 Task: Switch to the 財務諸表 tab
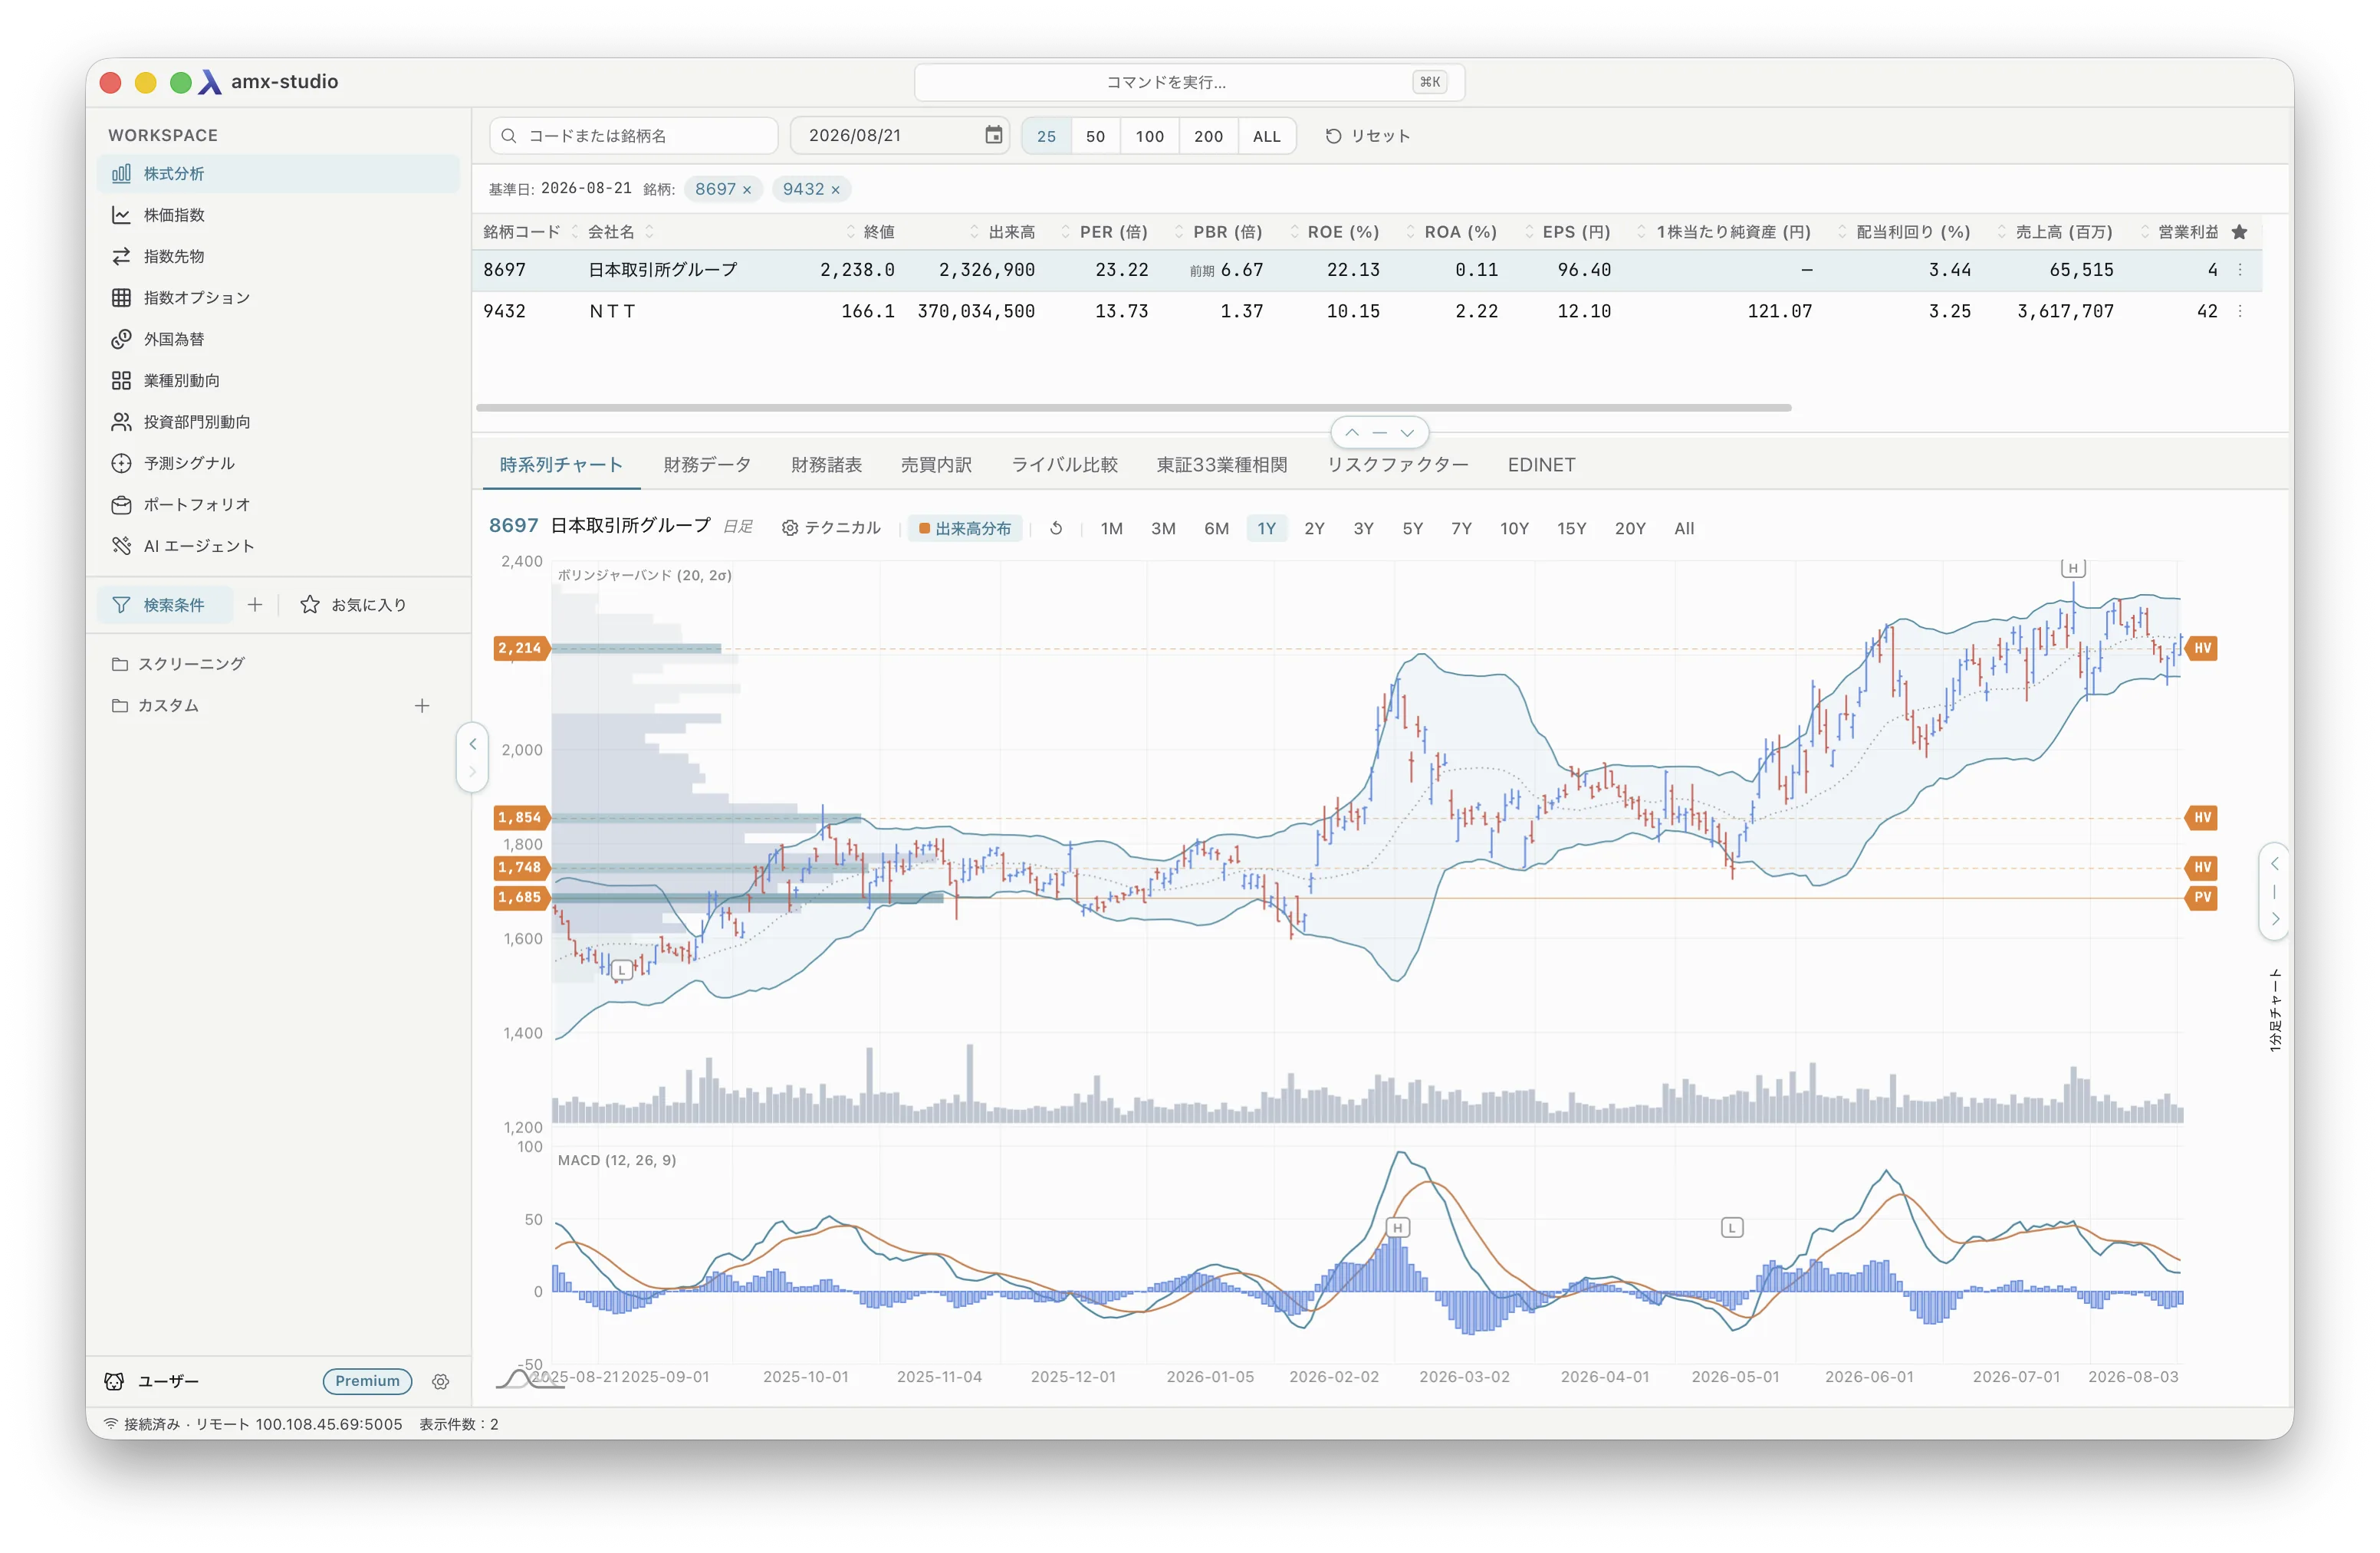pos(826,465)
